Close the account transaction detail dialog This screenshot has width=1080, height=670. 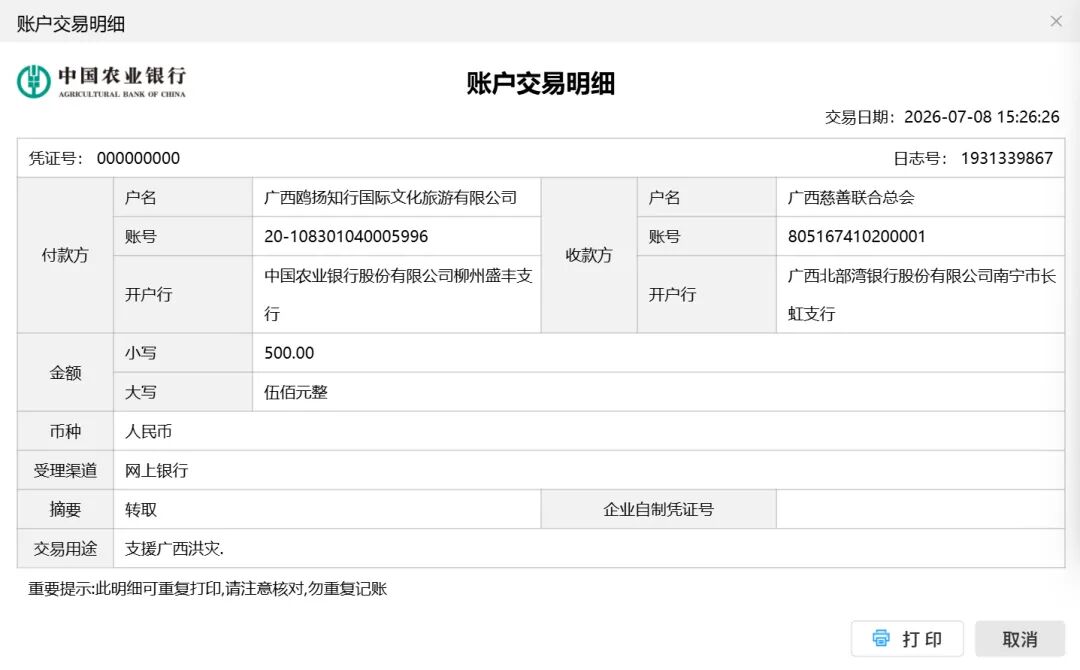click(1056, 21)
